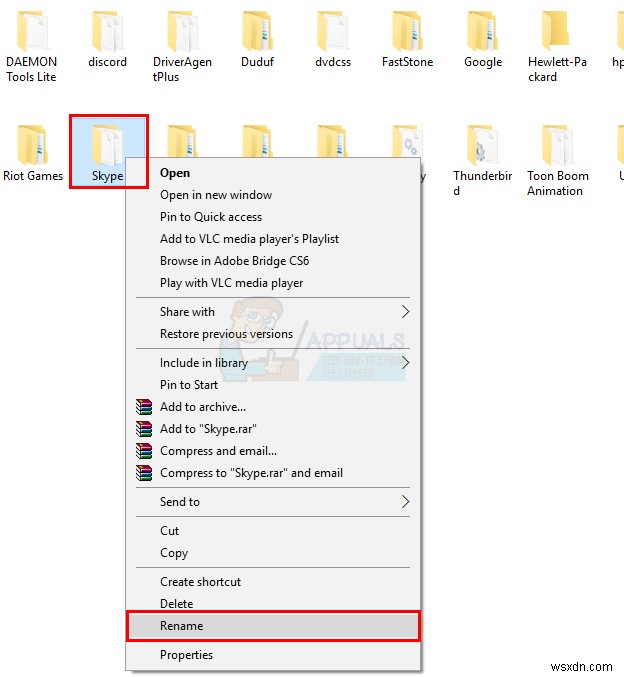Image resolution: width=624 pixels, height=677 pixels.
Task: Click WinRAR icon beside Compress to "Skype.rar" and email
Action: (x=144, y=473)
